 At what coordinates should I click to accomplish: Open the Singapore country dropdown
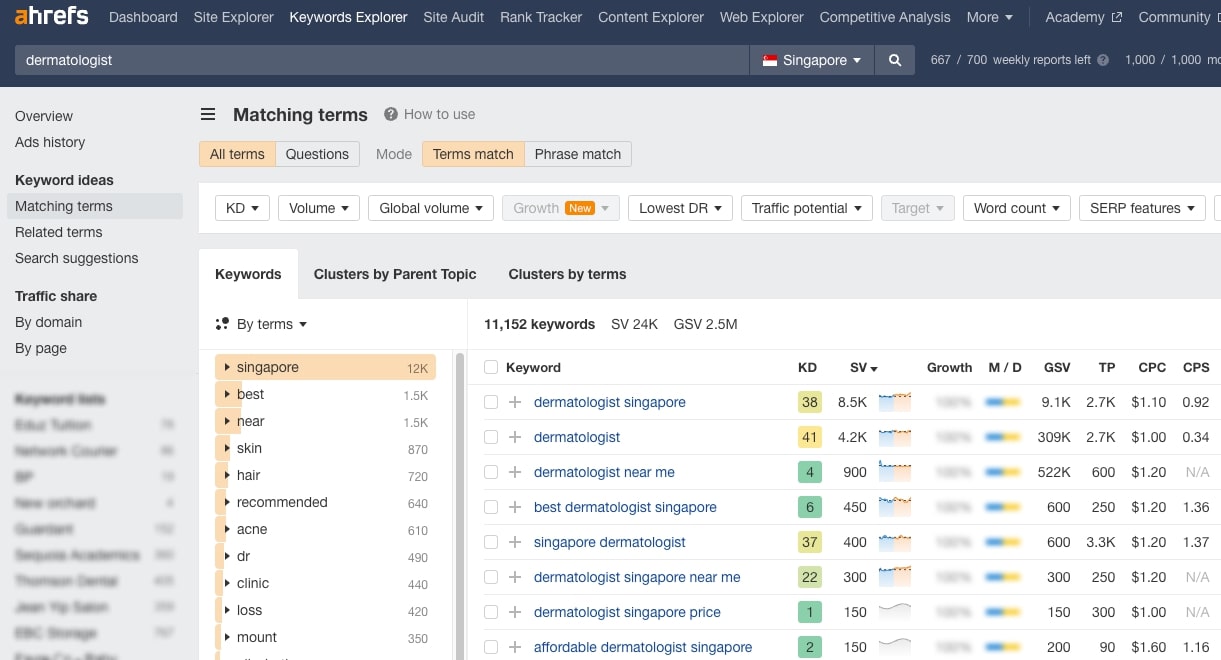click(x=811, y=60)
